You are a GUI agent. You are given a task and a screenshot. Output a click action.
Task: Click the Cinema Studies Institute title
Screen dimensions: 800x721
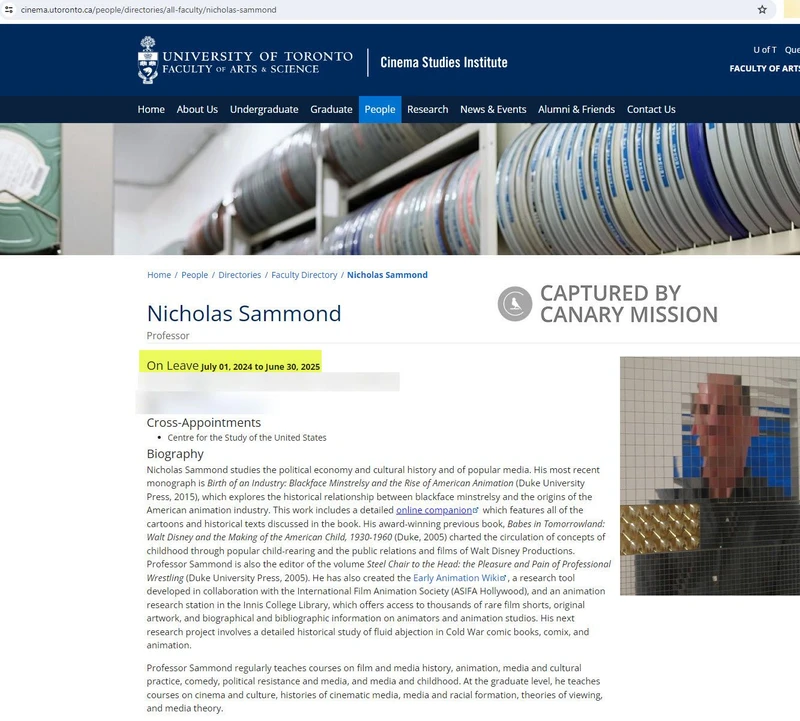[444, 62]
